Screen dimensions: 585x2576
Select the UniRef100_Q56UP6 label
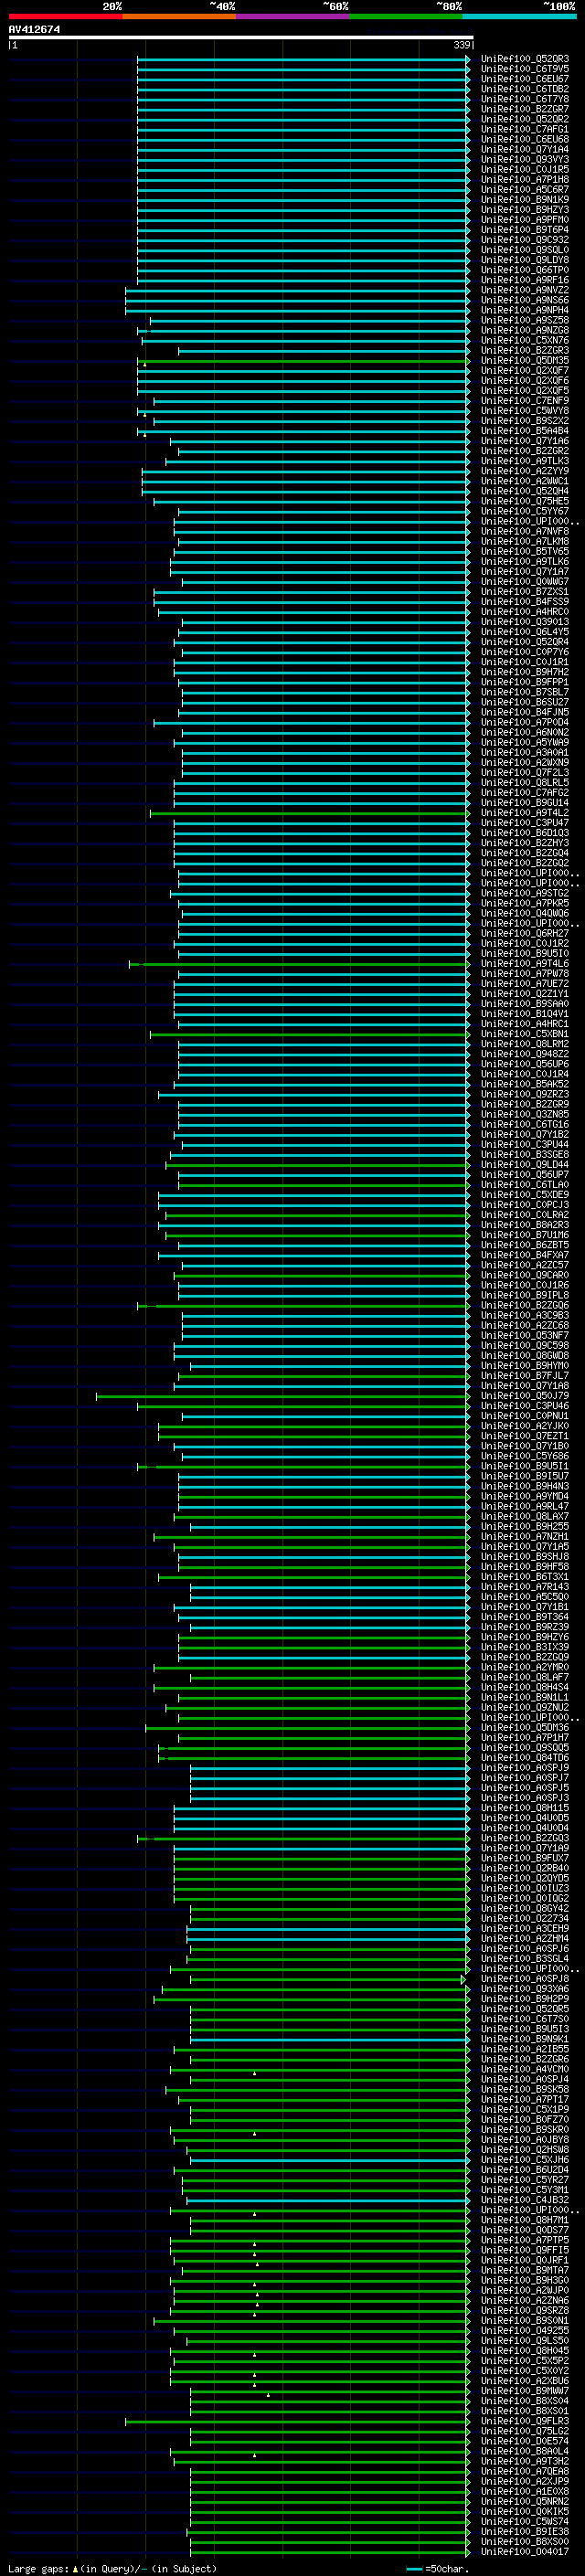[x=524, y=1064]
